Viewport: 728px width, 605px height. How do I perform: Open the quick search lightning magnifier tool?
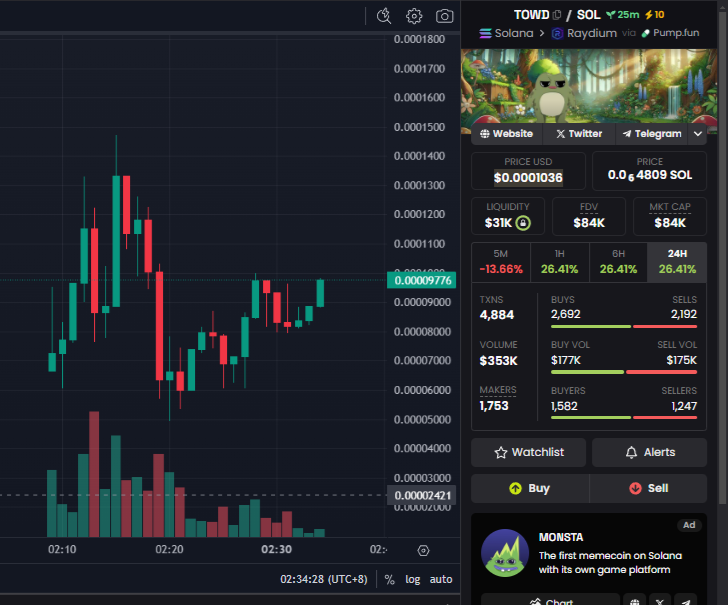384,16
